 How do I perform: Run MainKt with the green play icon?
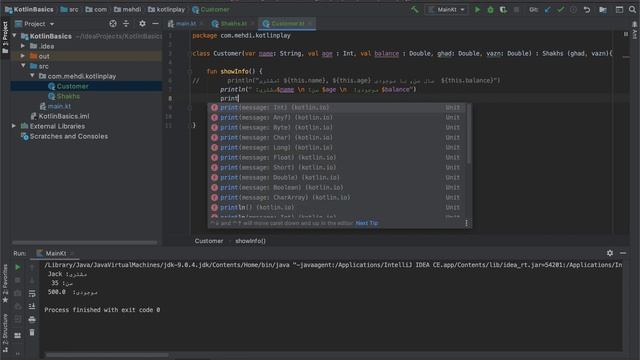pyautogui.click(x=477, y=9)
